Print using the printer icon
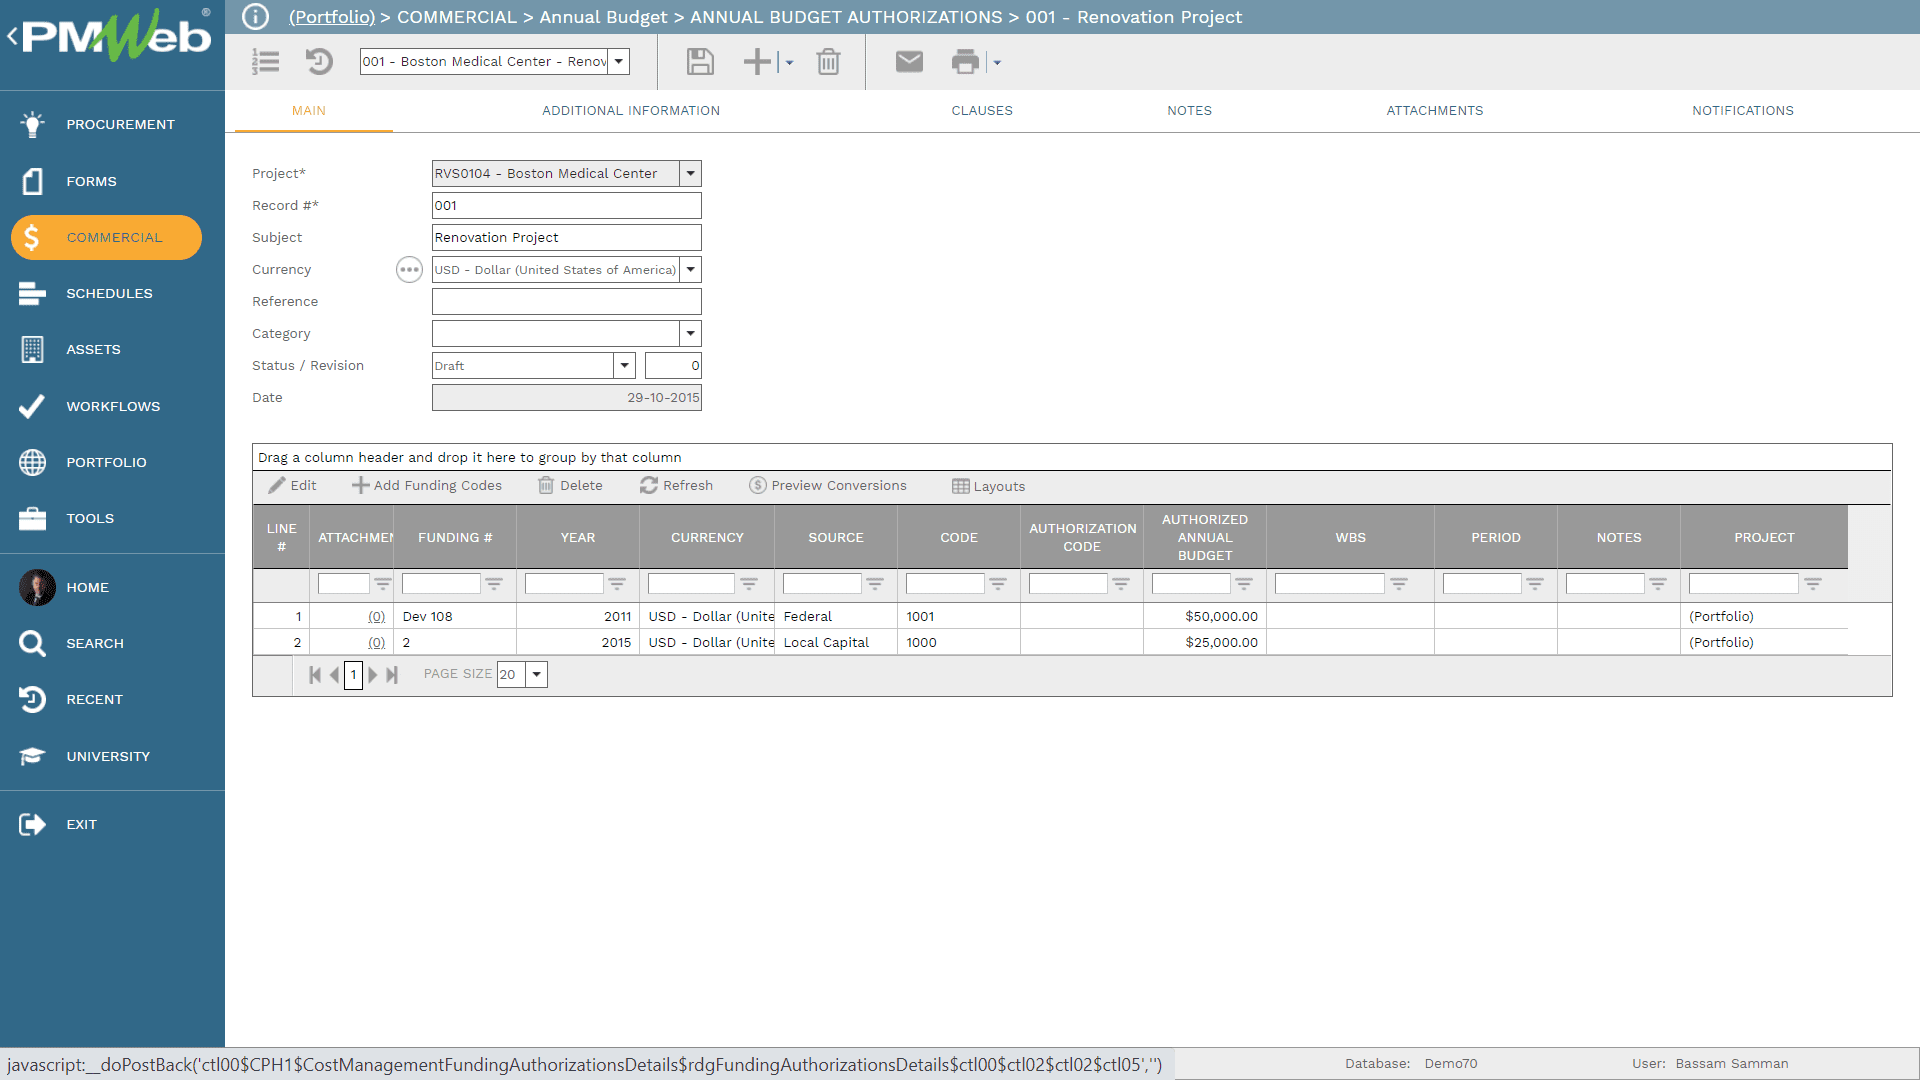Viewport: 1920px width, 1080px height. 965,62
